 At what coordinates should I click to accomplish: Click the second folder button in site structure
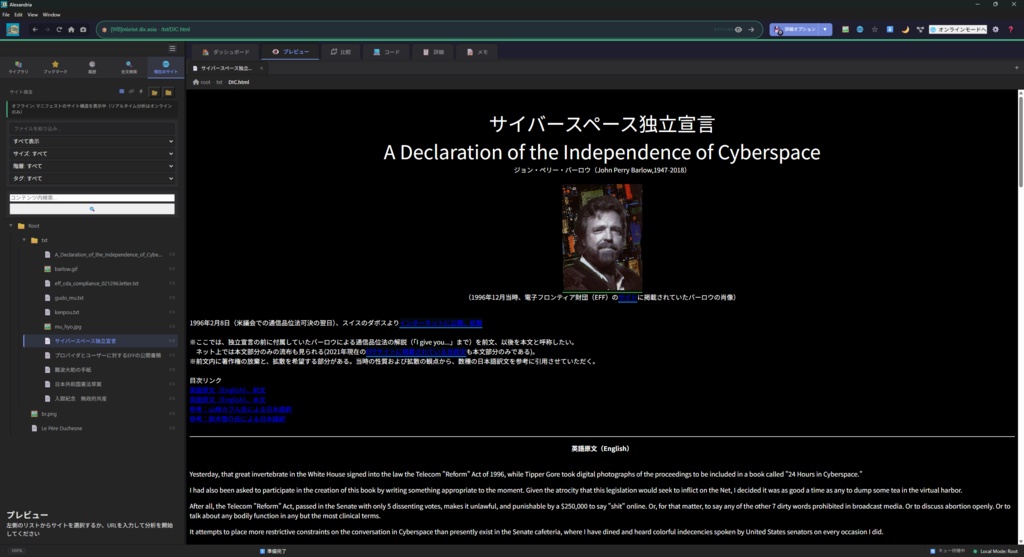[x=168, y=92]
